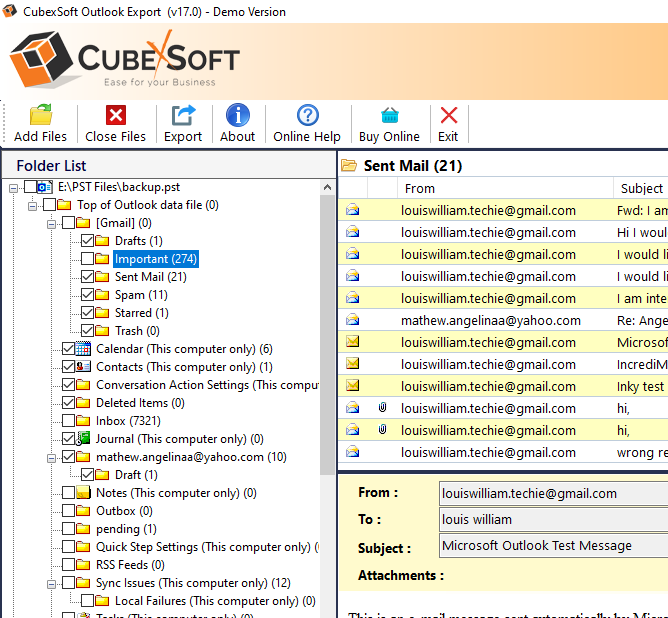
Task: Click the To field showing louis william
Action: [553, 520]
